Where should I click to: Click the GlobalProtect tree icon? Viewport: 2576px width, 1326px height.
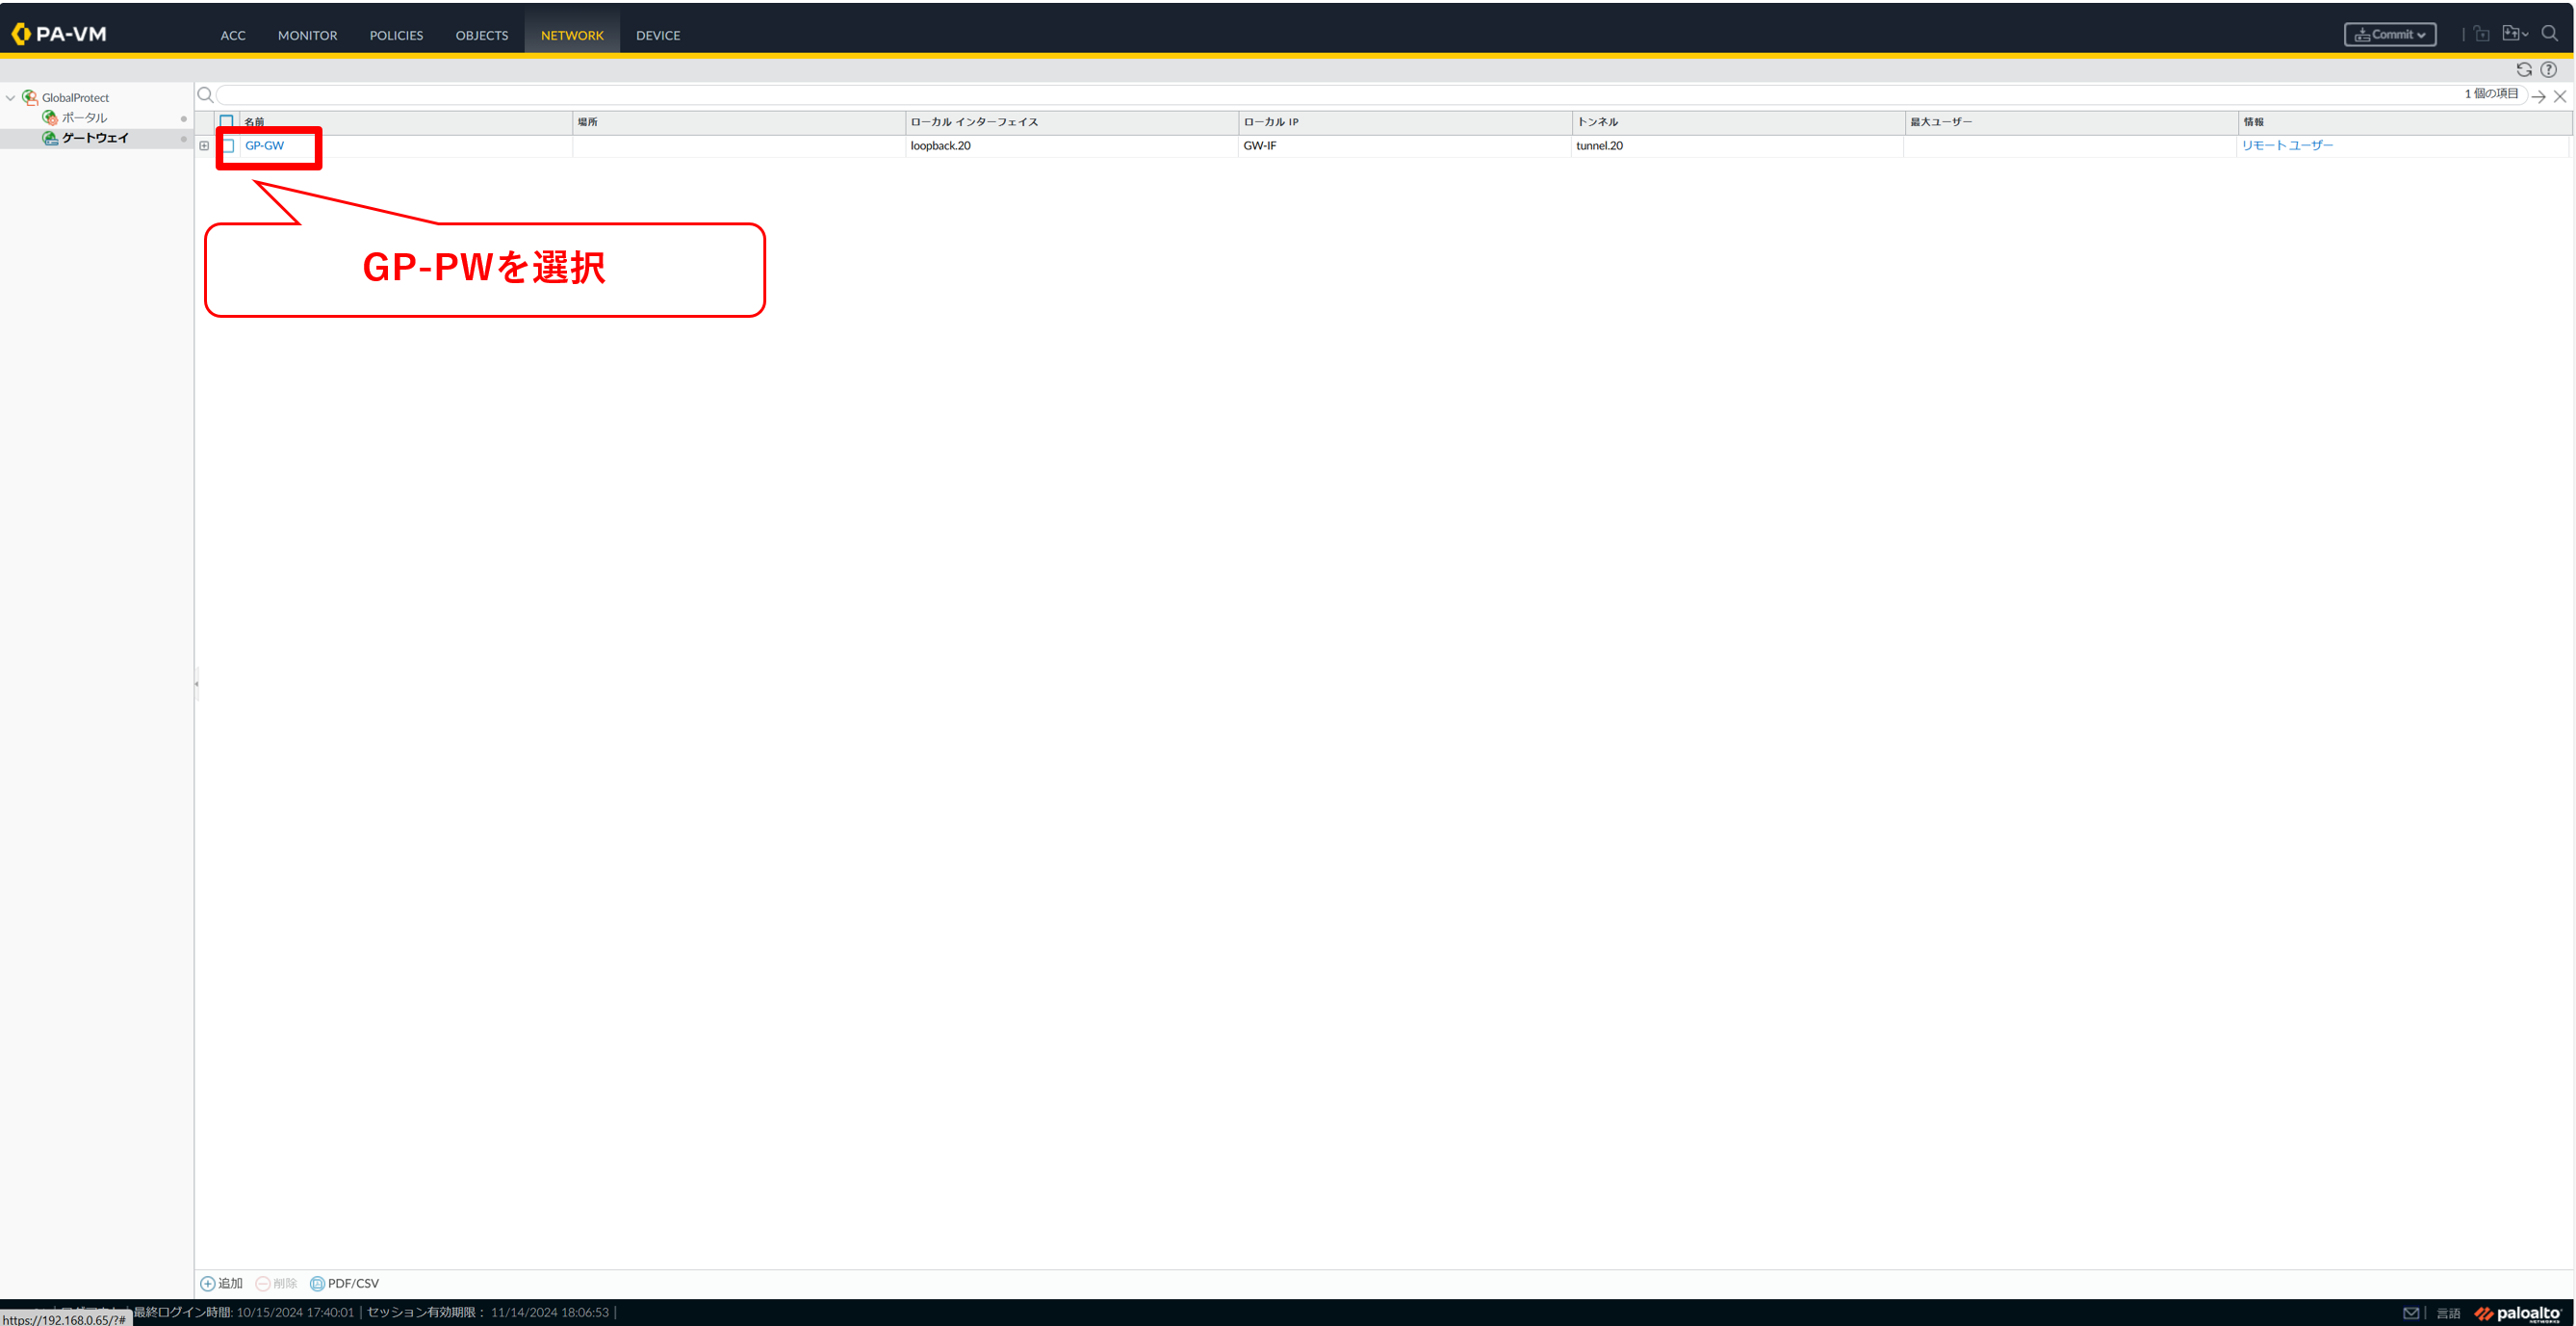(30, 97)
